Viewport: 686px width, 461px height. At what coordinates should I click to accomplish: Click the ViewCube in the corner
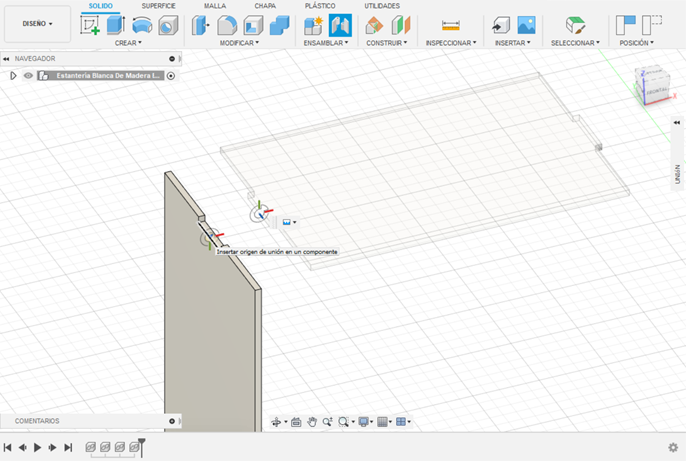[654, 86]
